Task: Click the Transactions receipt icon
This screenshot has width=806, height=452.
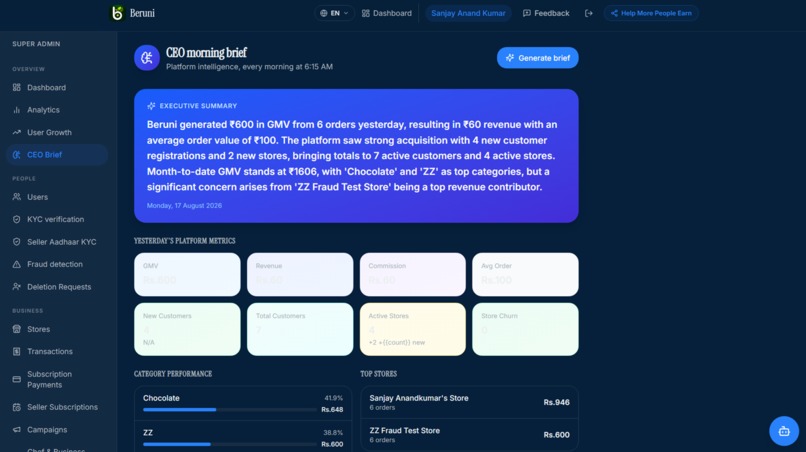Action: point(16,352)
